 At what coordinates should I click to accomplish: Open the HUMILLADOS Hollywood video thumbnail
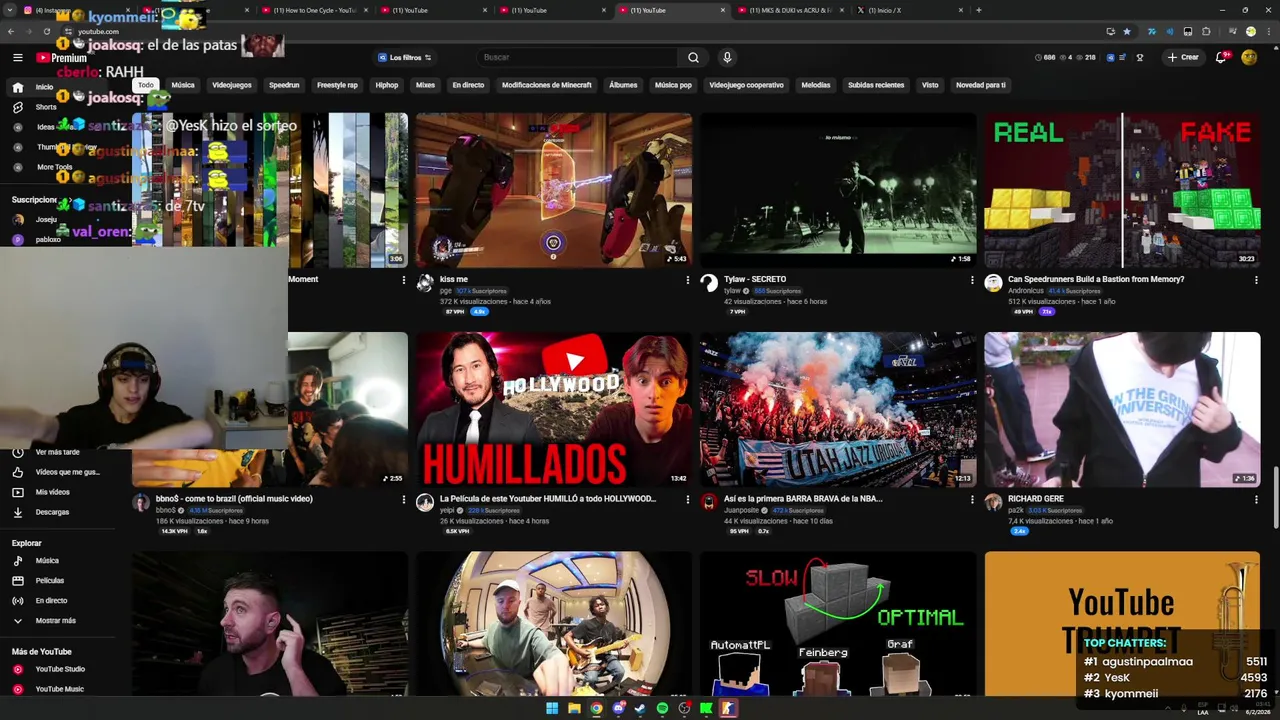(x=553, y=409)
